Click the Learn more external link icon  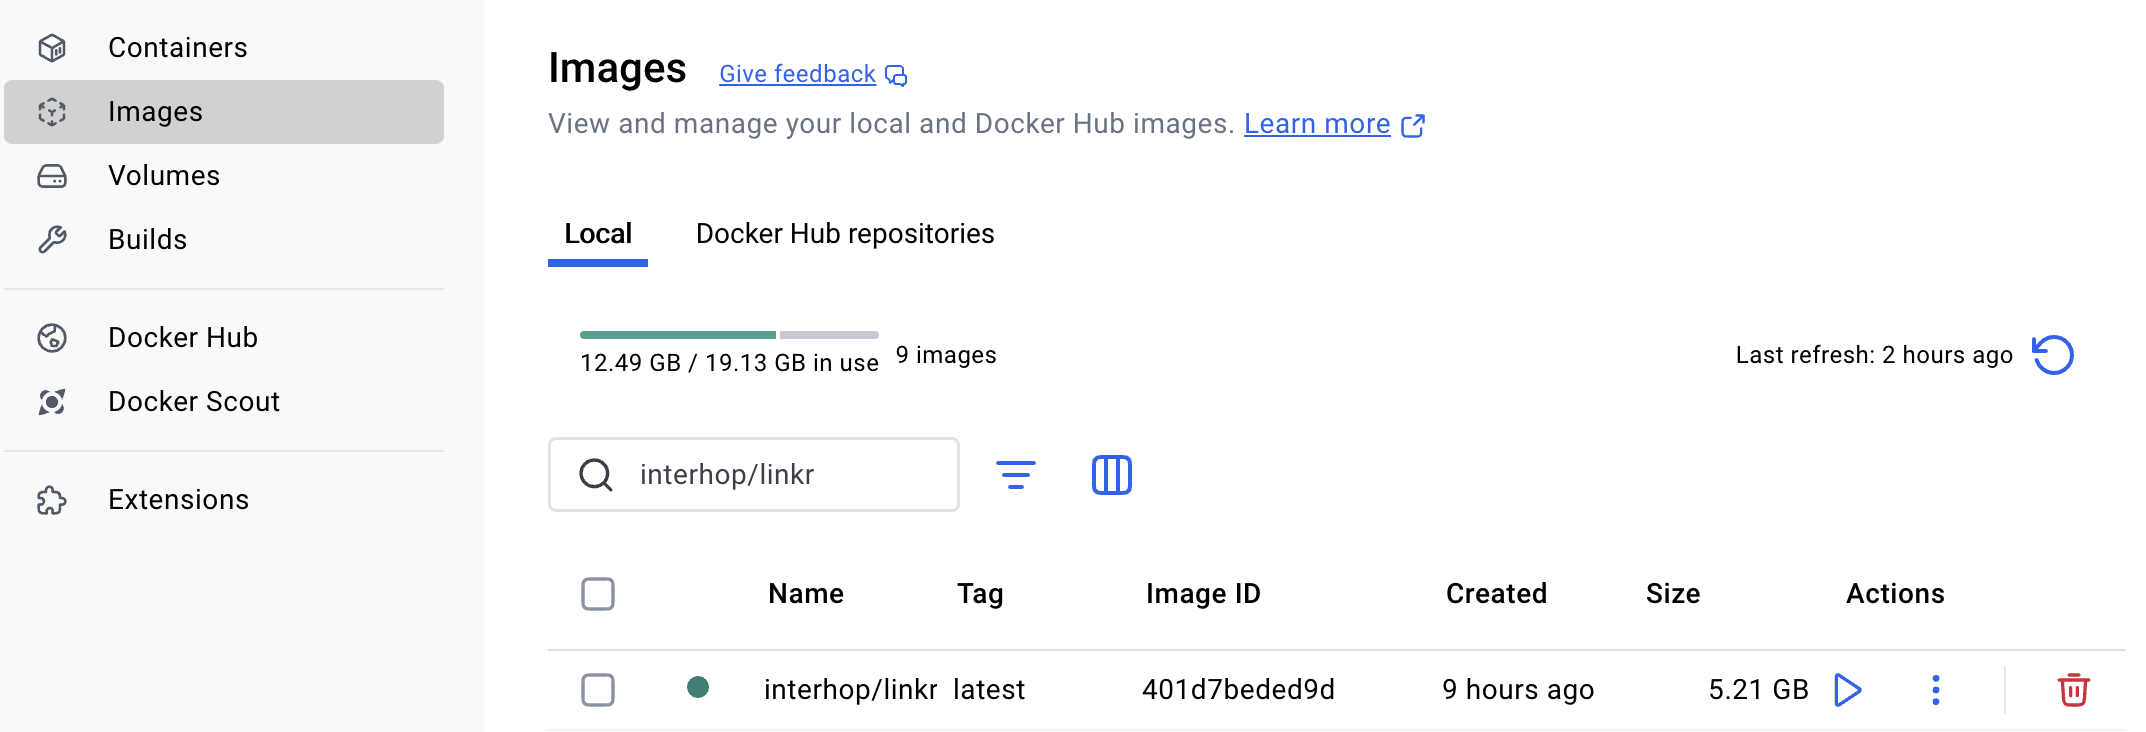pyautogui.click(x=1413, y=125)
